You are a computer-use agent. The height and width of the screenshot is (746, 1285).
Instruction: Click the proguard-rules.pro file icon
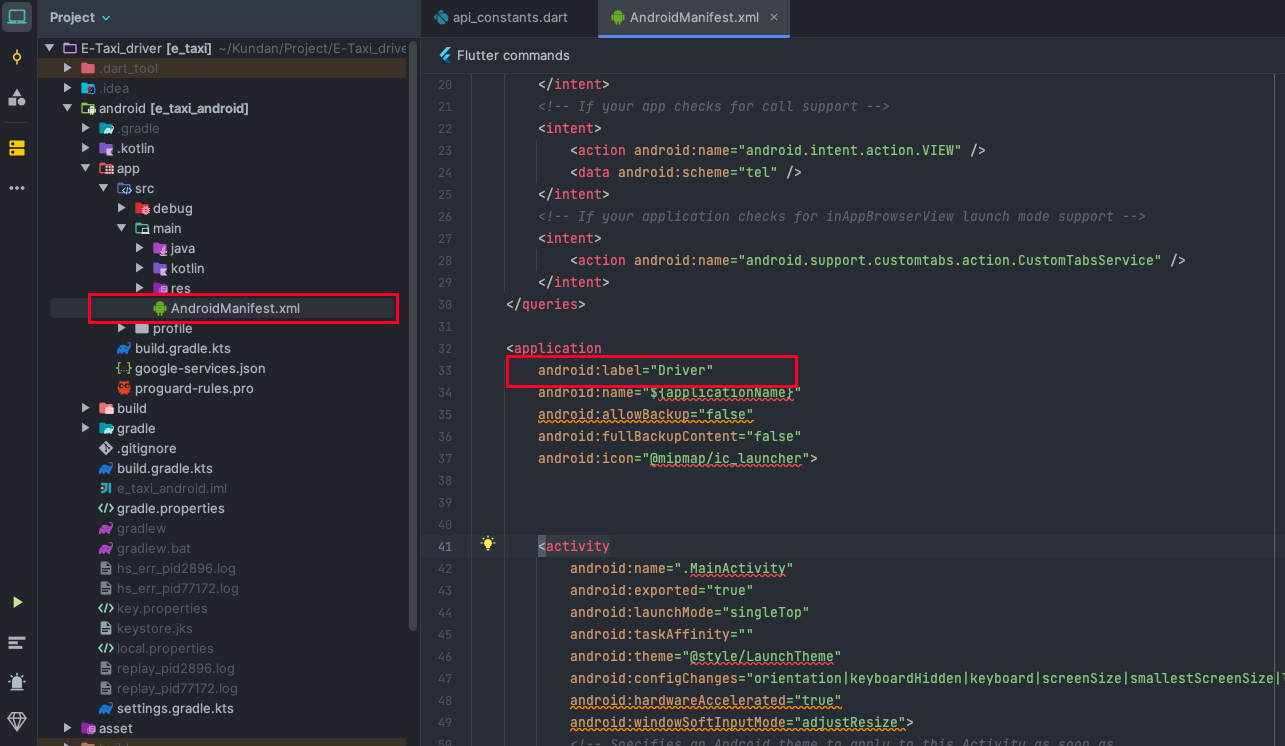(x=124, y=388)
